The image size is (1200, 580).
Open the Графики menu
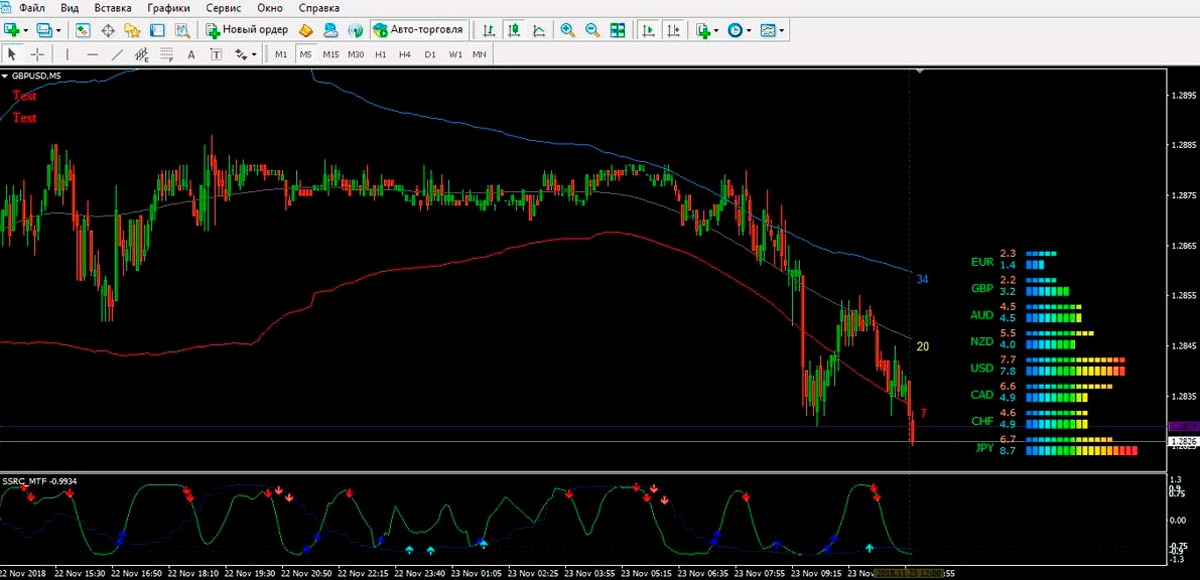tap(168, 8)
